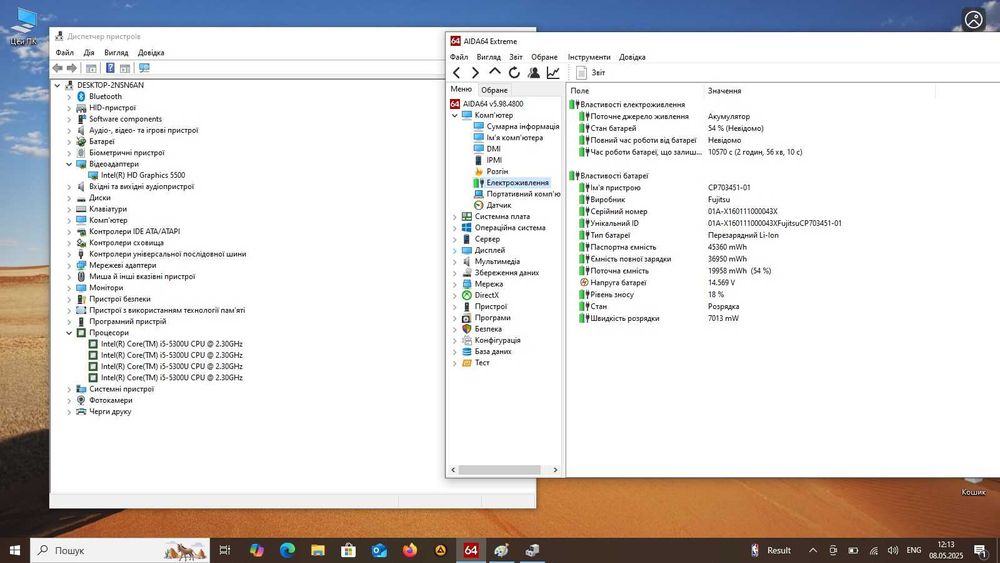Open the volume icon in system tray
This screenshot has height=563, width=1000.
coord(893,550)
